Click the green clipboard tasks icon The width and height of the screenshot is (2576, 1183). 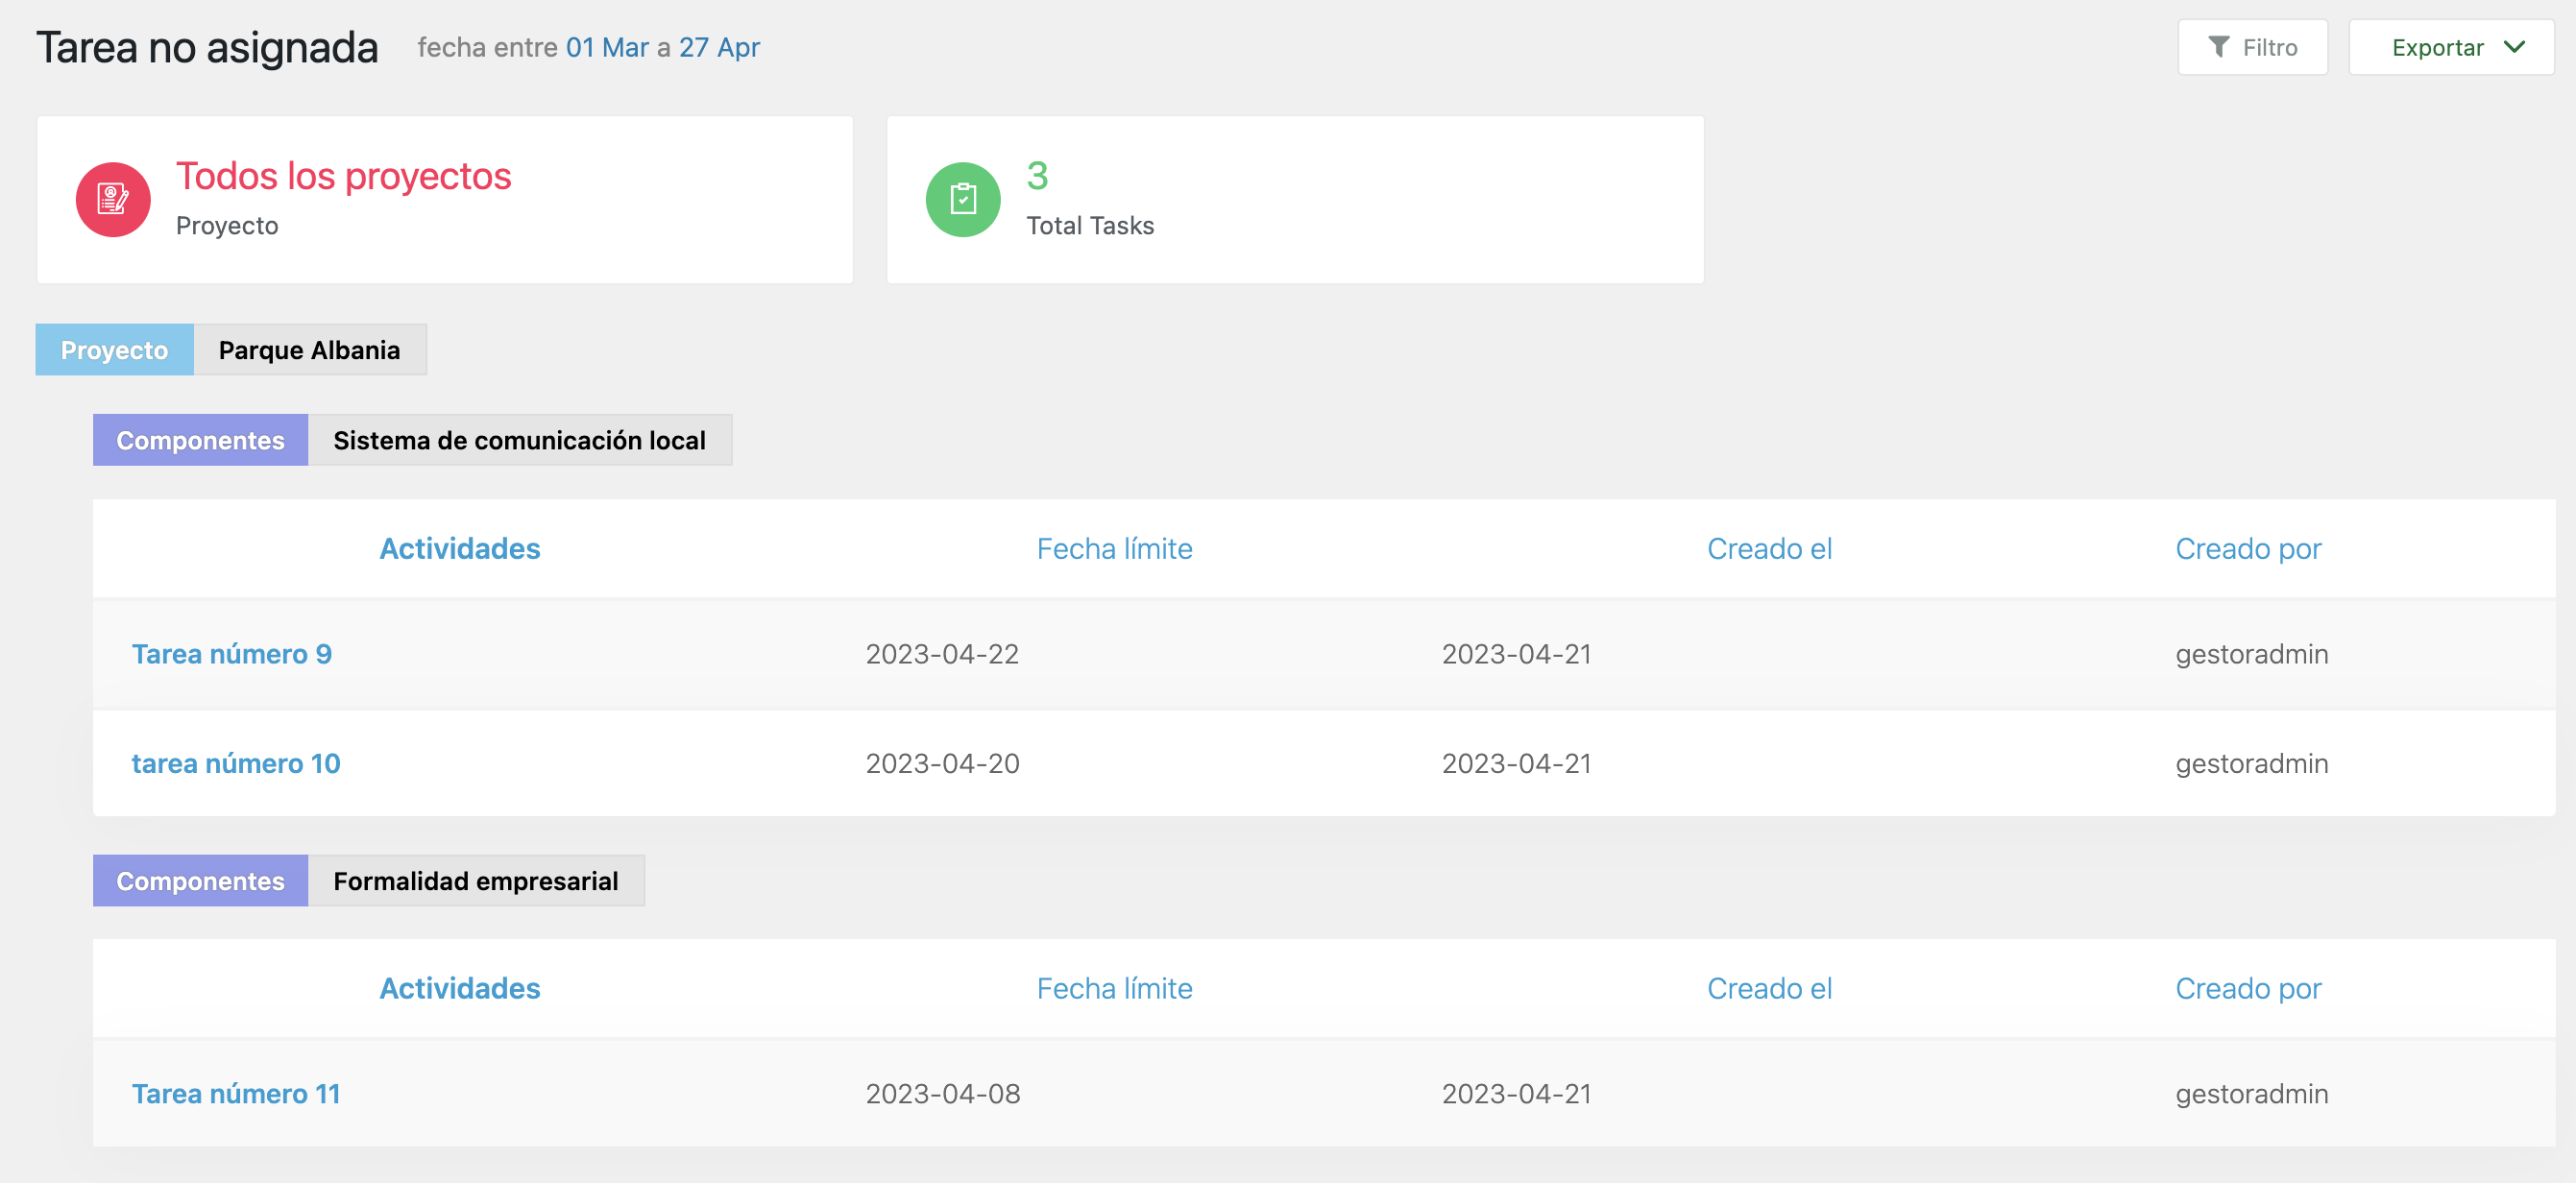963,200
